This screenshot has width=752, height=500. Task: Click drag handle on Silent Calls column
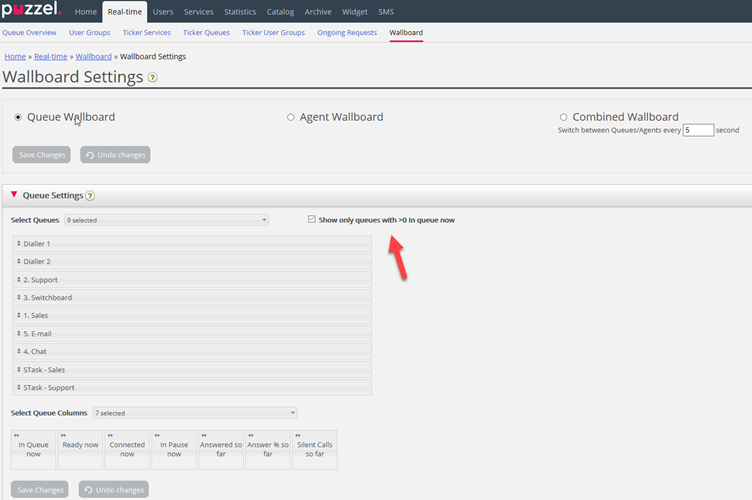[x=299, y=436]
